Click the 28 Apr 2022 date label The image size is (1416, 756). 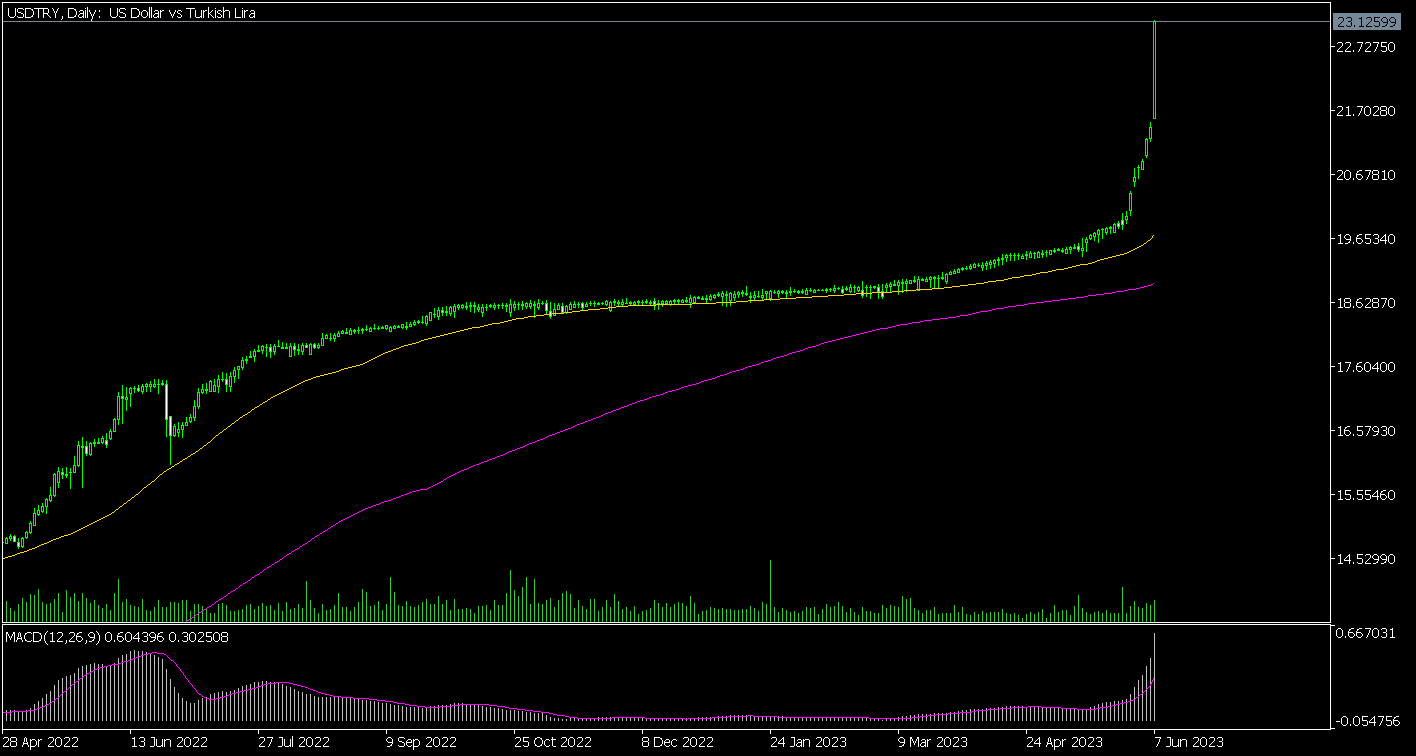(41, 743)
